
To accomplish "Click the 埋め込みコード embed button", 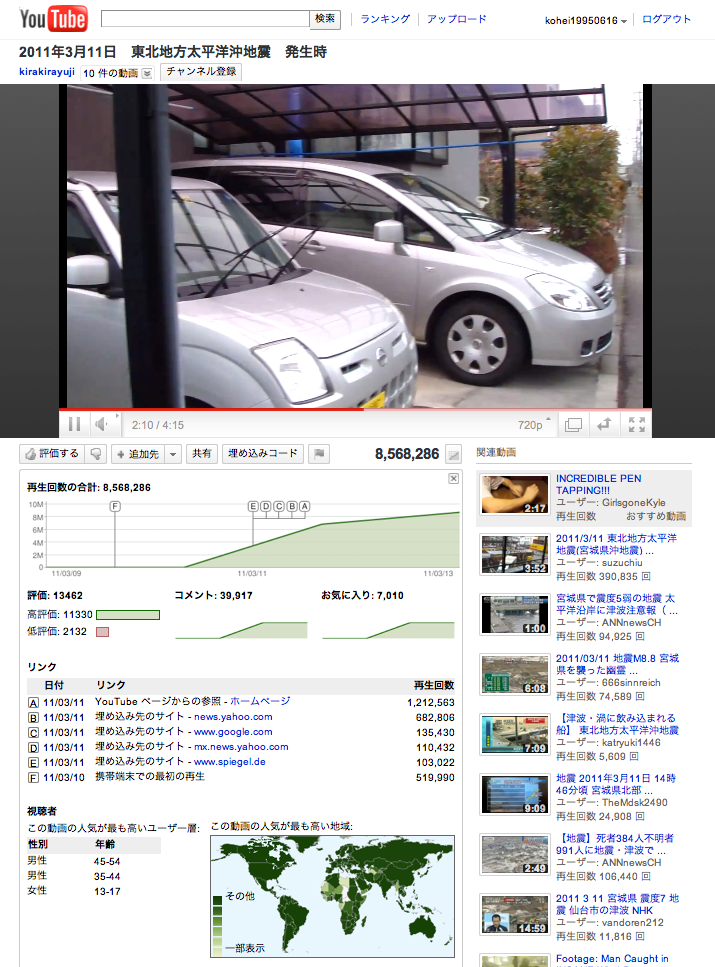I will click(x=262, y=454).
